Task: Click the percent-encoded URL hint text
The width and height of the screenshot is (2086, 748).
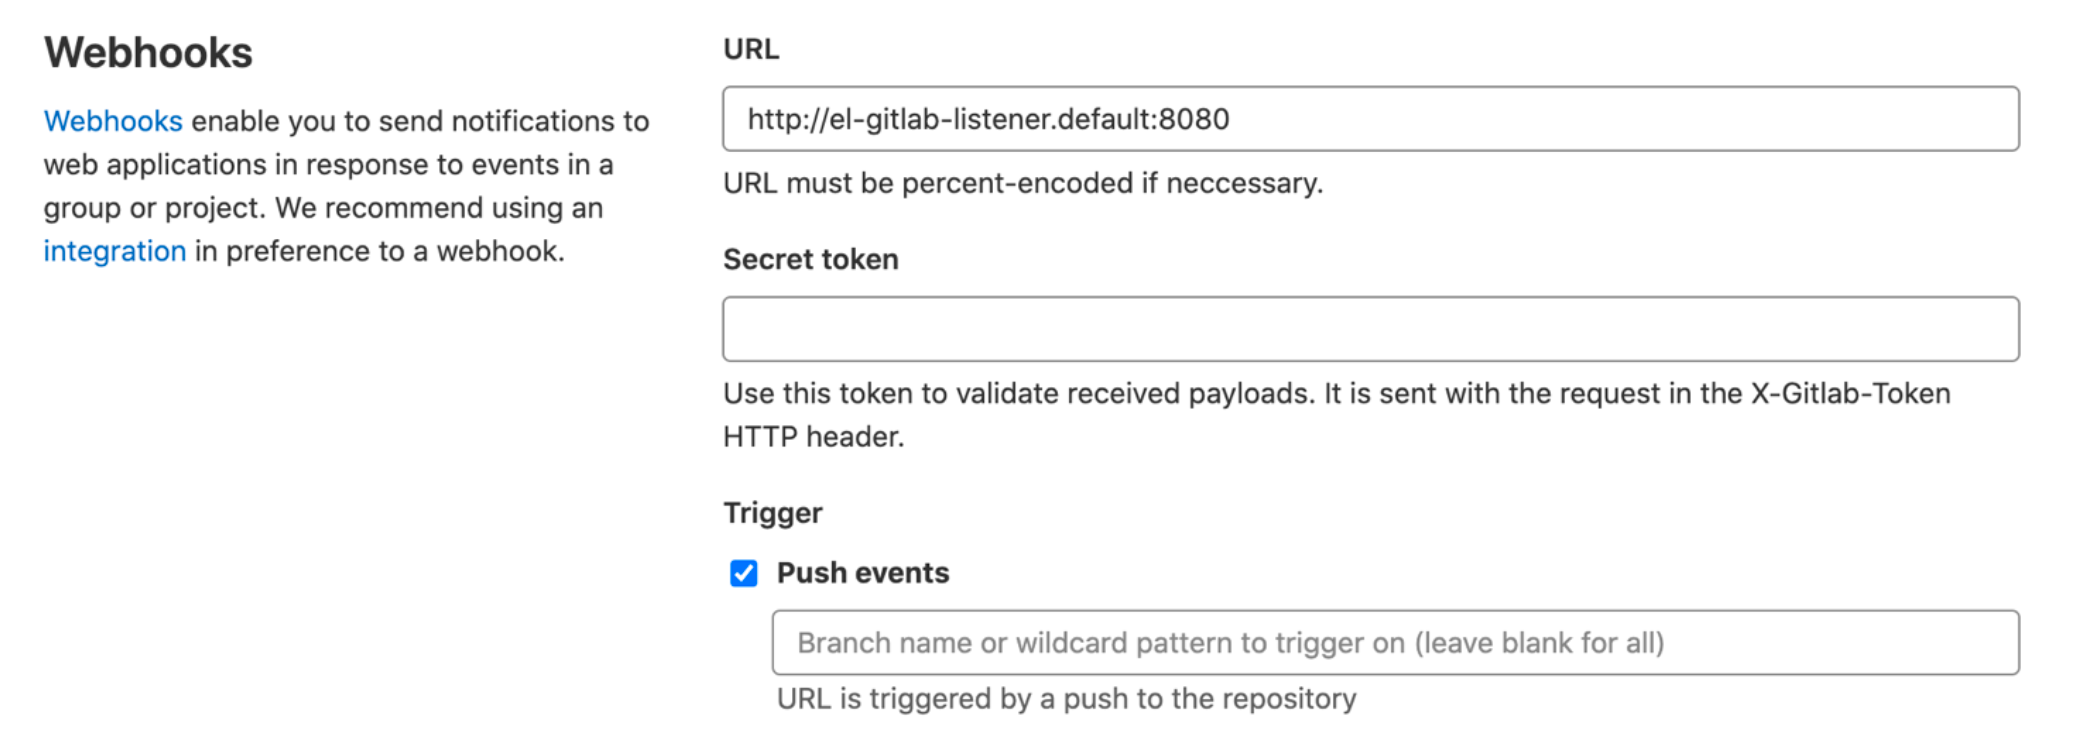Action: point(1022,183)
